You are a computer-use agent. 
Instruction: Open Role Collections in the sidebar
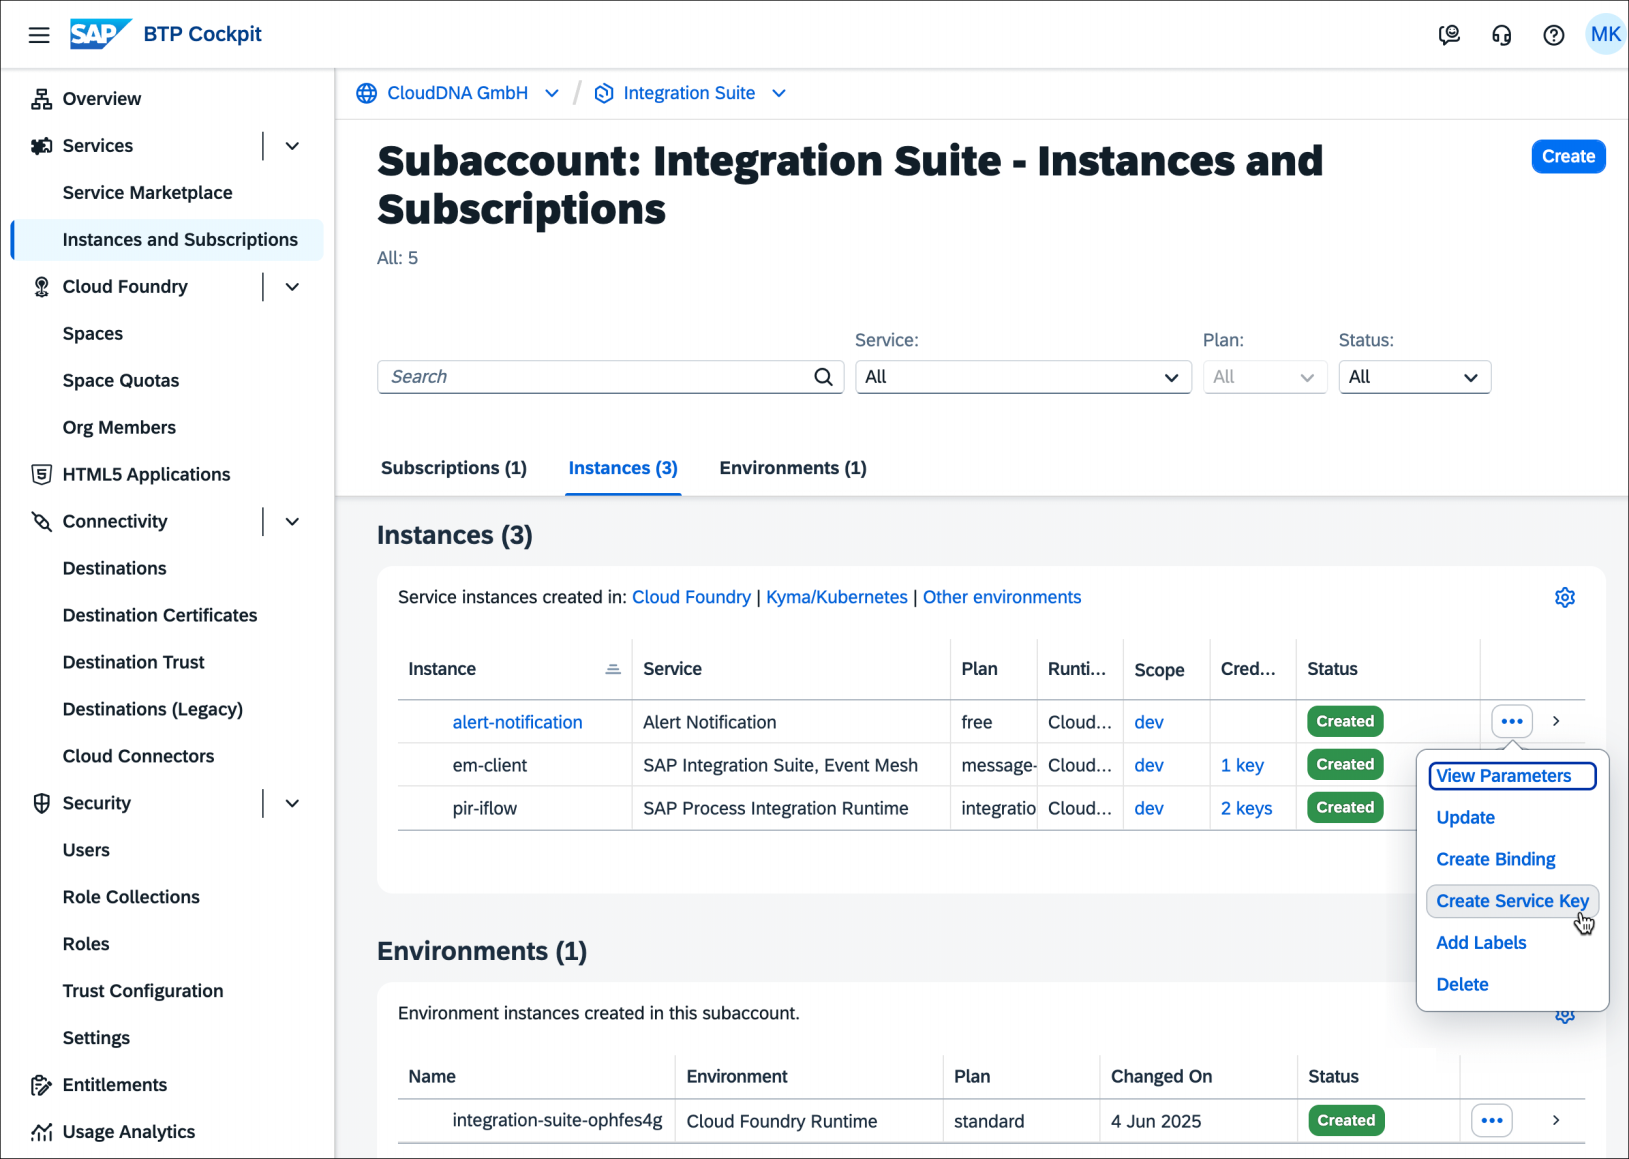click(131, 897)
